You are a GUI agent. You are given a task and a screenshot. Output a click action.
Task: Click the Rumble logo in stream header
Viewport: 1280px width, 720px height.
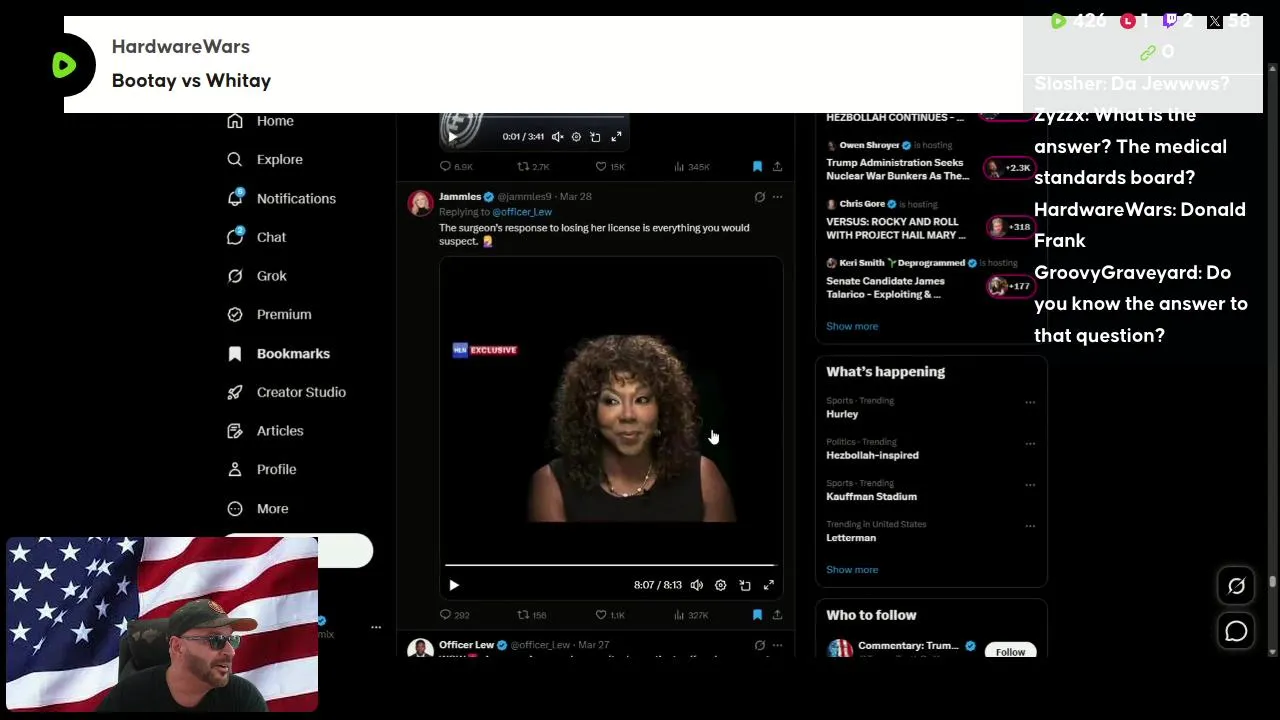(x=64, y=65)
